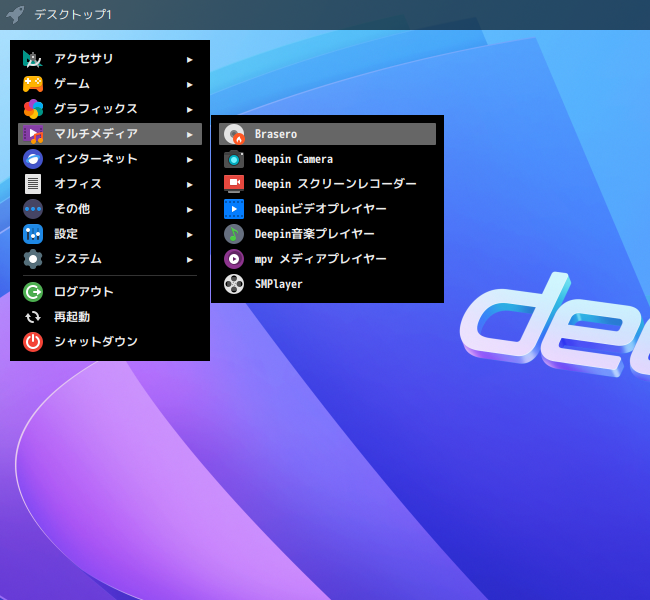Click the マルチメディア submenu arrow

pyautogui.click(x=190, y=135)
